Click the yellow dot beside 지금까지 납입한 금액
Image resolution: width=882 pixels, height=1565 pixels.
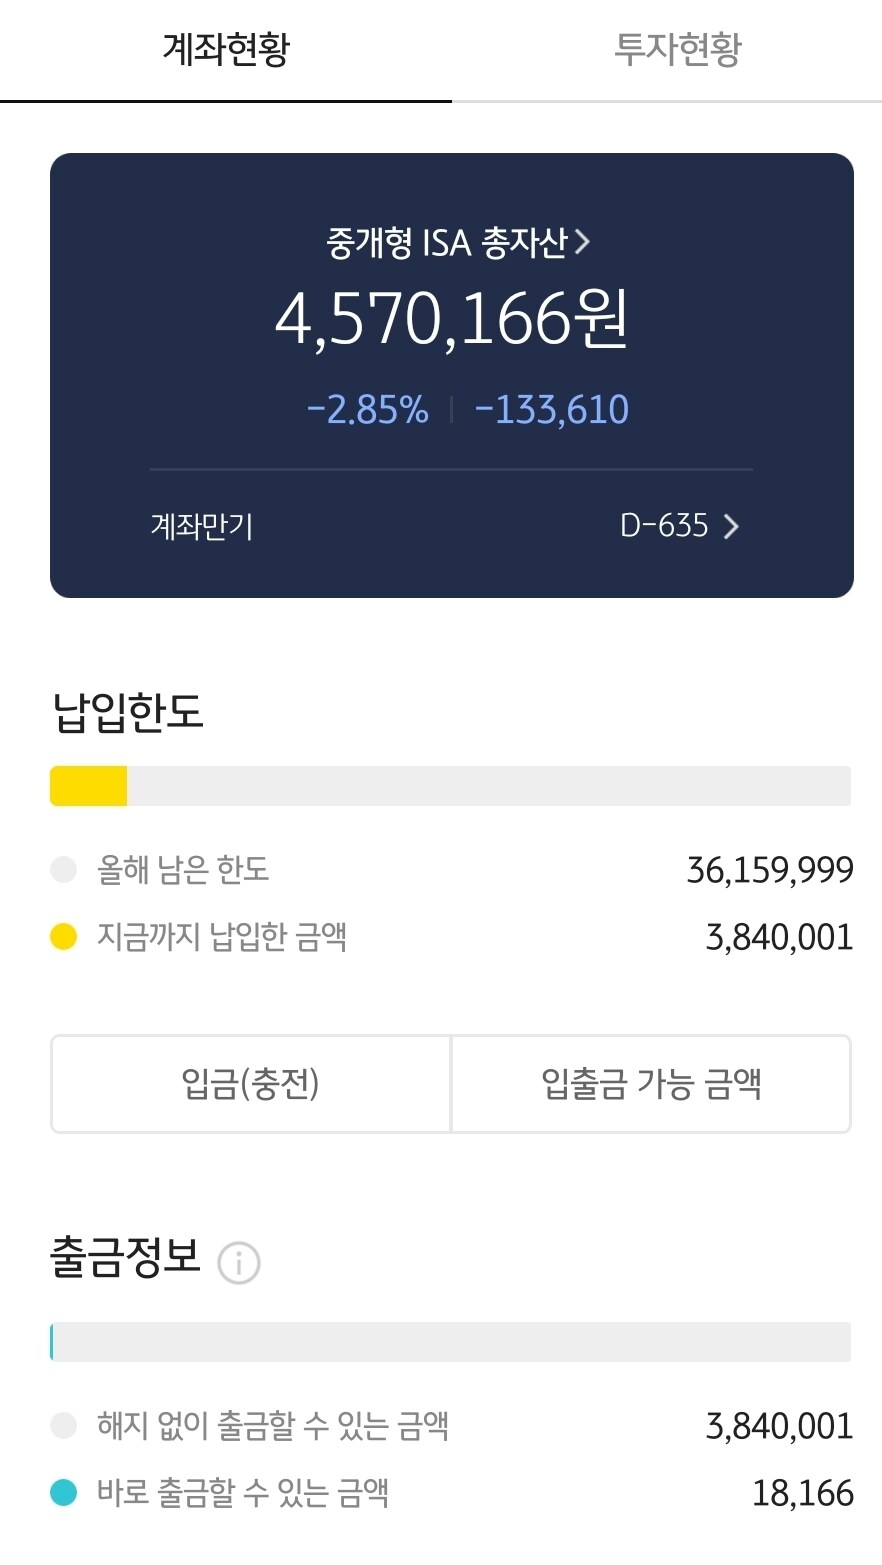point(63,936)
